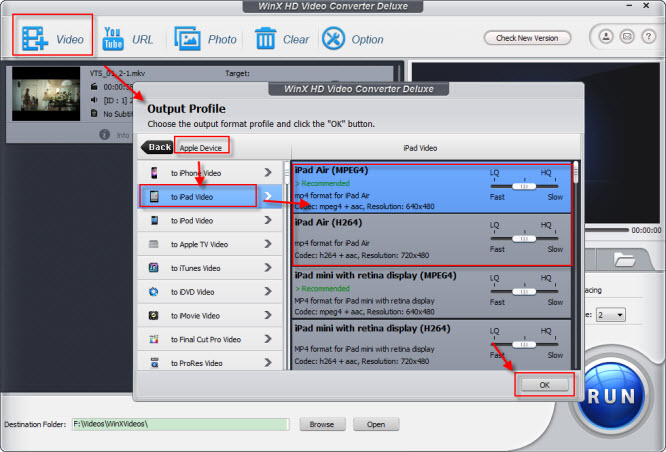
Task: Adjust iPad mini retina (MPEG4) quality slider
Action: [524, 291]
